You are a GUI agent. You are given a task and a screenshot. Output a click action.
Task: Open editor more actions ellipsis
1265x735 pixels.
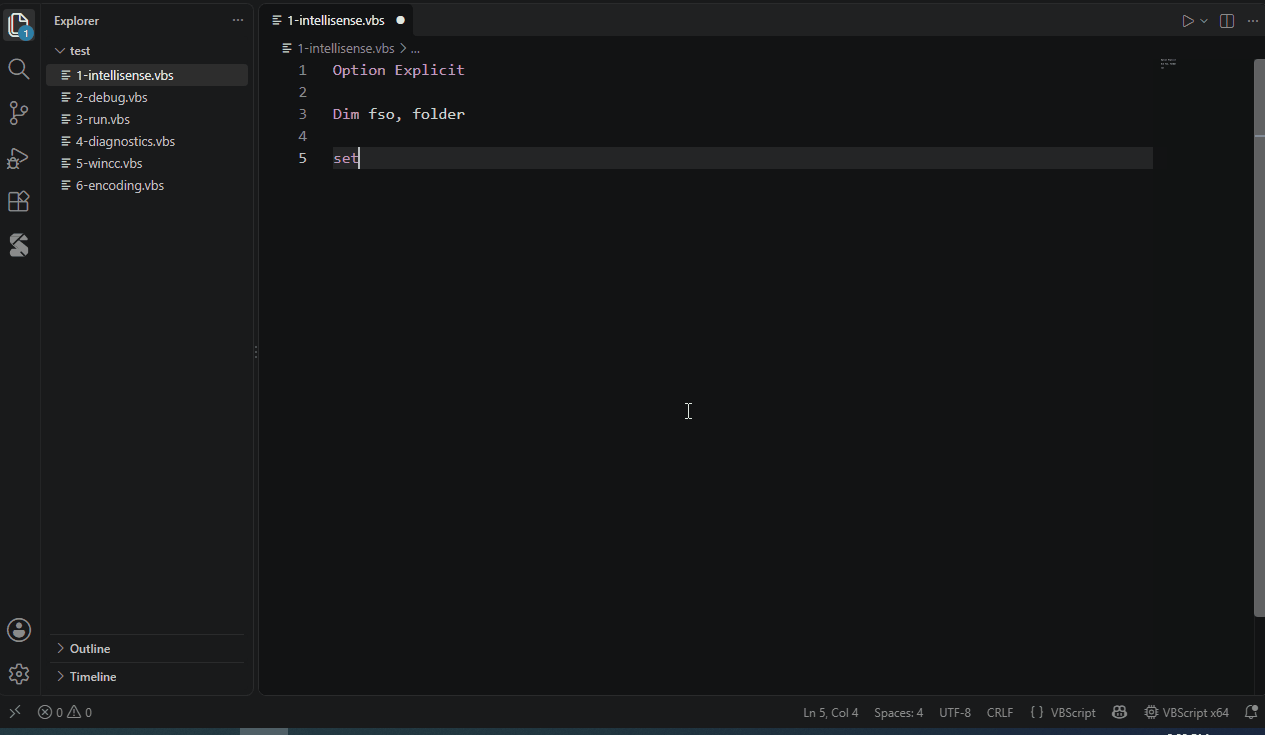tap(1252, 20)
